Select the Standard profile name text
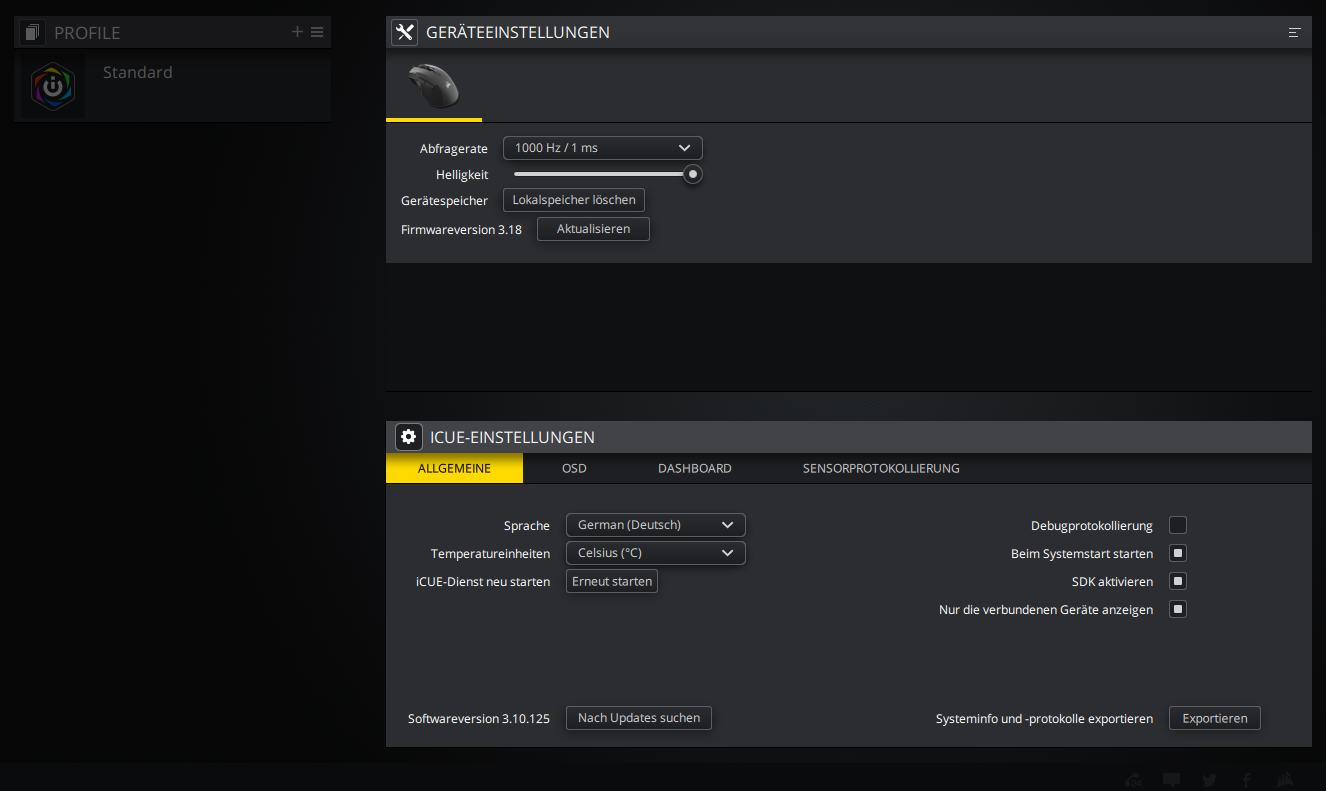The width and height of the screenshot is (1326, 791). point(138,72)
